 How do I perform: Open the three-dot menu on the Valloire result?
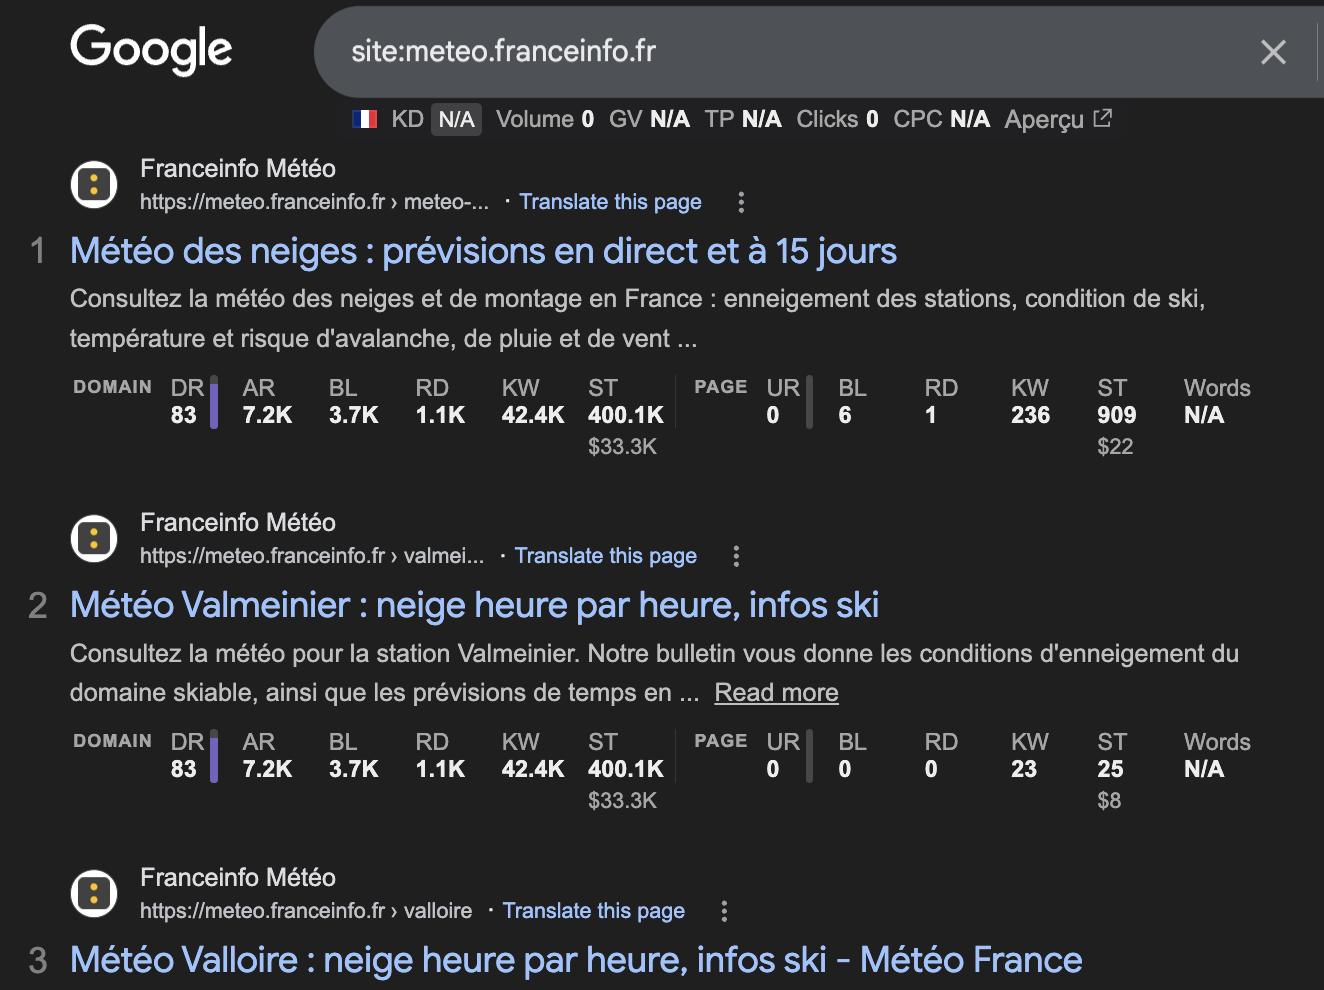[723, 911]
